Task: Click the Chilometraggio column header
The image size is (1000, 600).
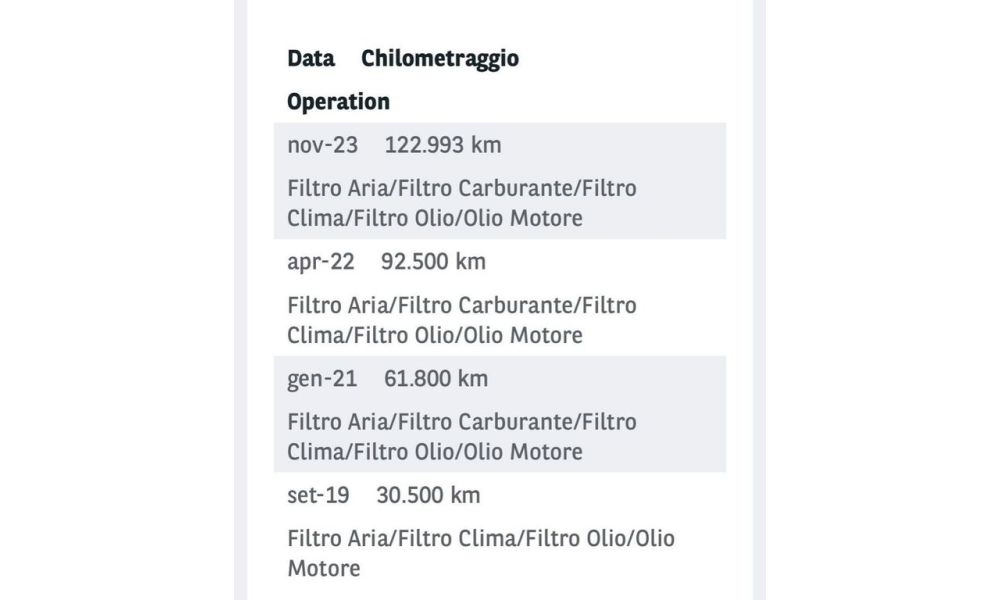Action: (440, 59)
